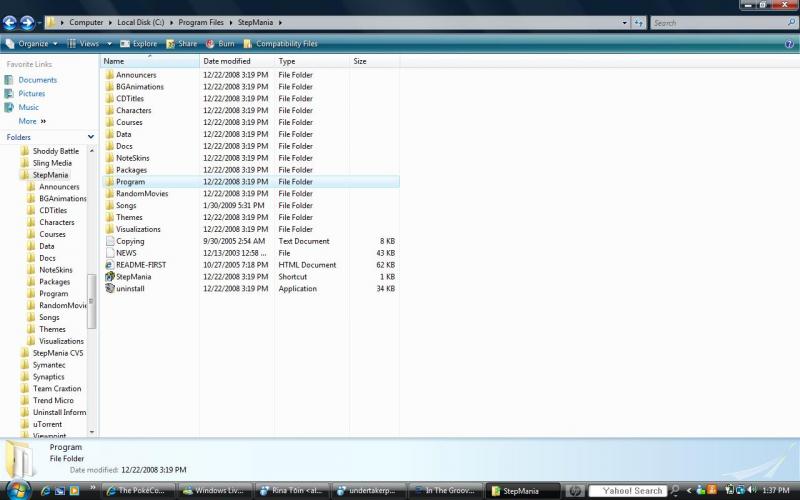This screenshot has height=500, width=800.
Task: Click the Compatibility Files button
Action: point(281,44)
